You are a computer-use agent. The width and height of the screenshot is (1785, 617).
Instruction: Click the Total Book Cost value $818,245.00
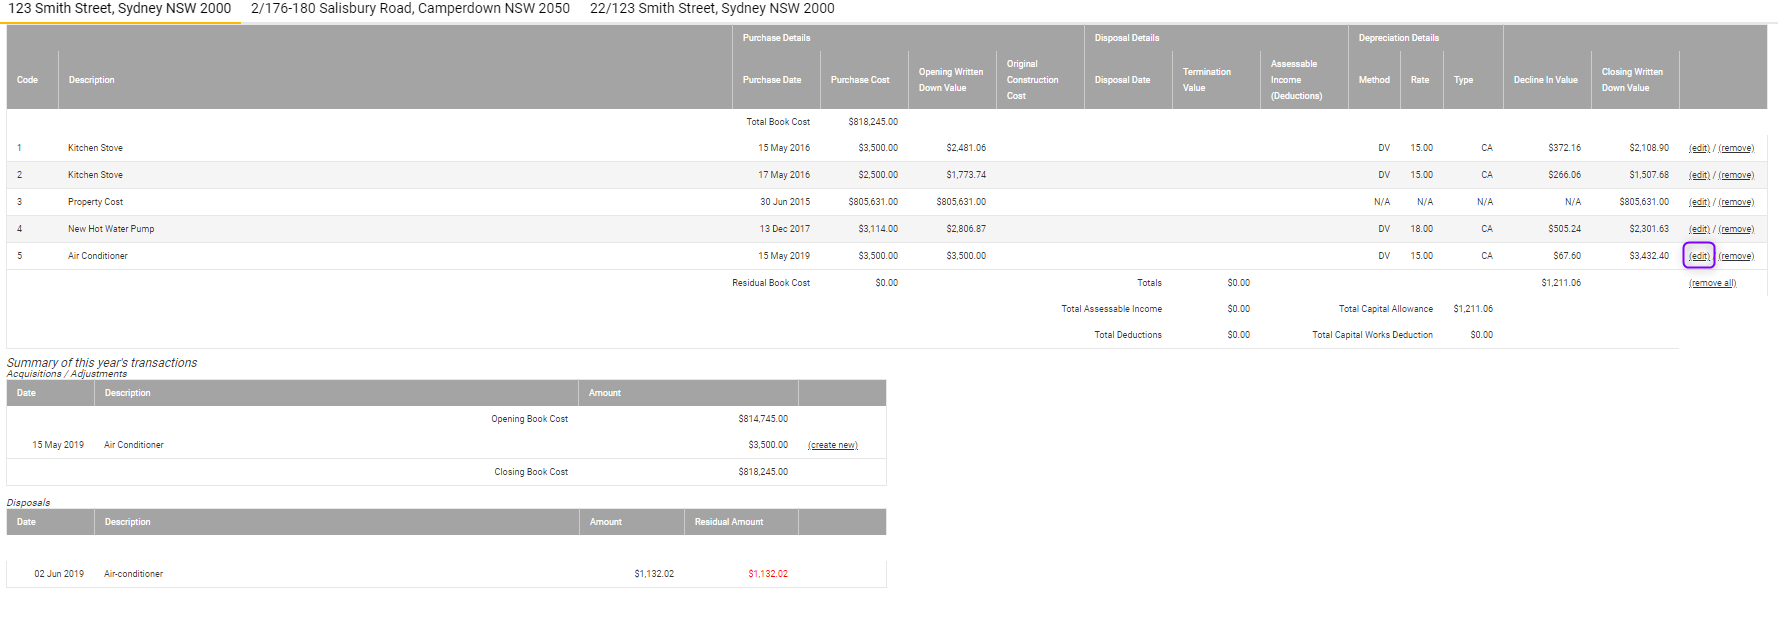point(873,122)
